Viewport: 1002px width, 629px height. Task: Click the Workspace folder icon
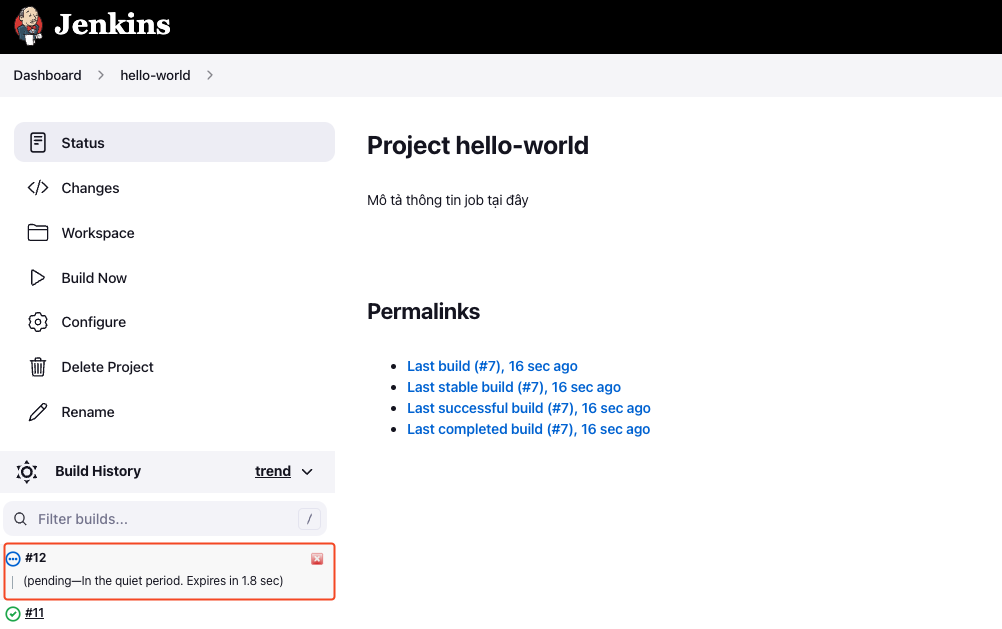coord(38,233)
